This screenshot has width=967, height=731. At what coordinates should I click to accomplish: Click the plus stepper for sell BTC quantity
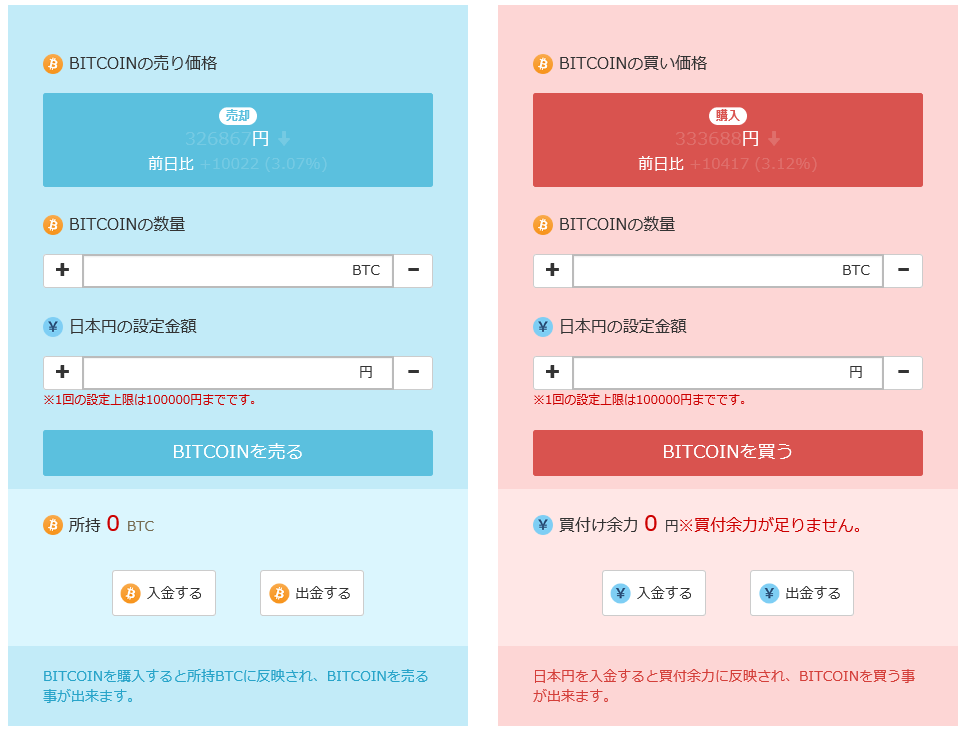click(x=62, y=271)
